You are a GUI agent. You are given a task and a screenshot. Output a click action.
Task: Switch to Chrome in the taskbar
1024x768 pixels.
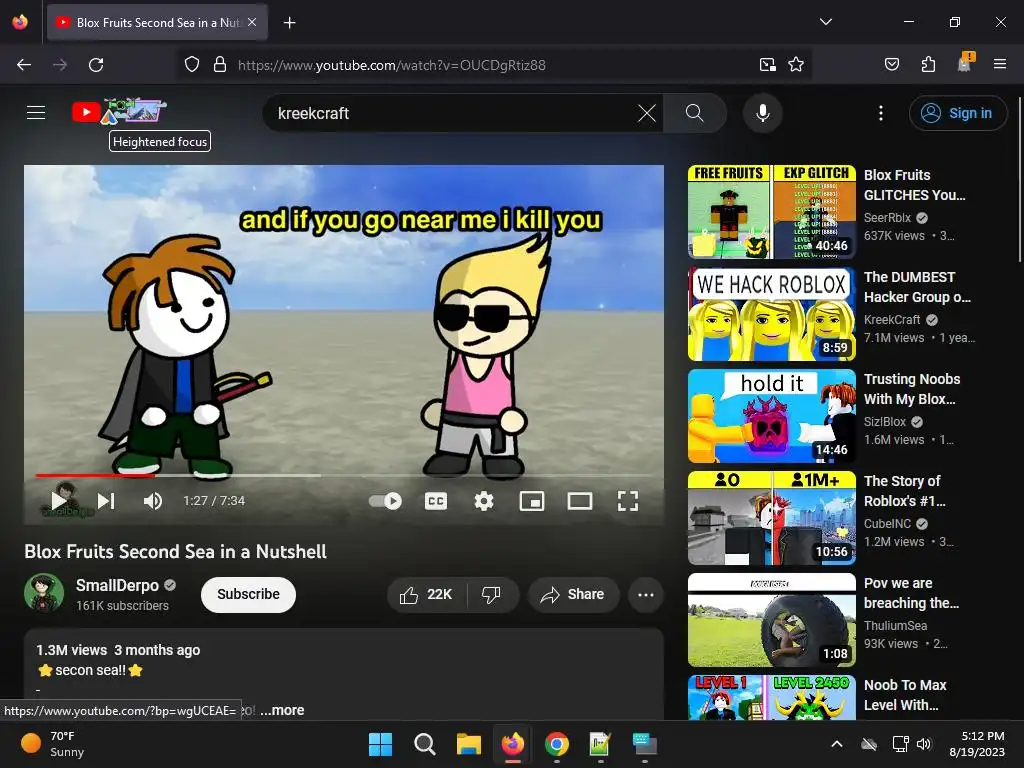pyautogui.click(x=556, y=744)
